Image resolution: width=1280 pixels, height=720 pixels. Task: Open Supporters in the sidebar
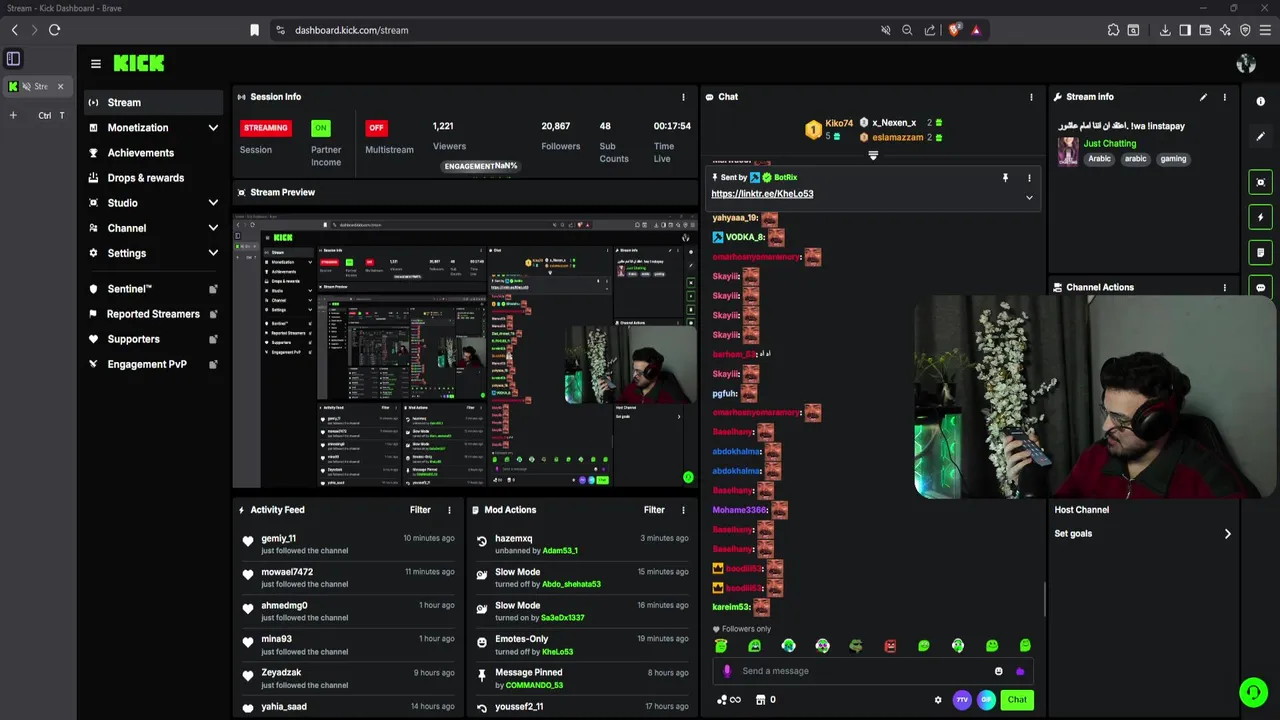(152, 339)
